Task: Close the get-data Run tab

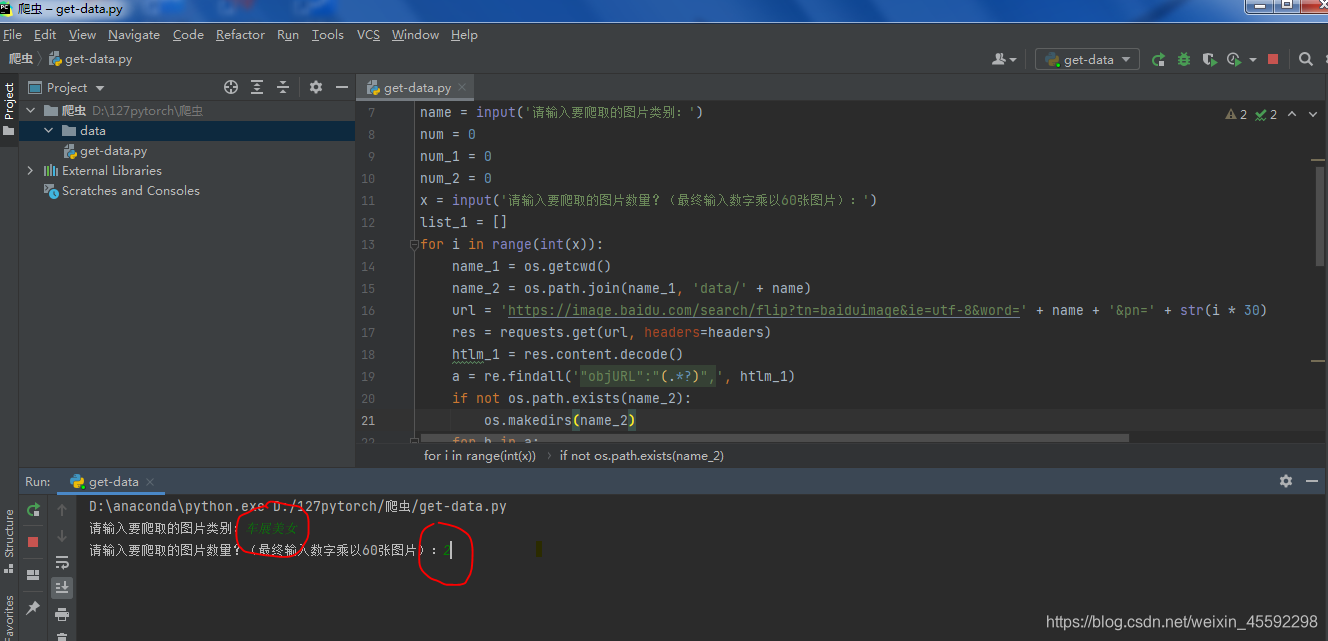Action: pyautogui.click(x=152, y=482)
